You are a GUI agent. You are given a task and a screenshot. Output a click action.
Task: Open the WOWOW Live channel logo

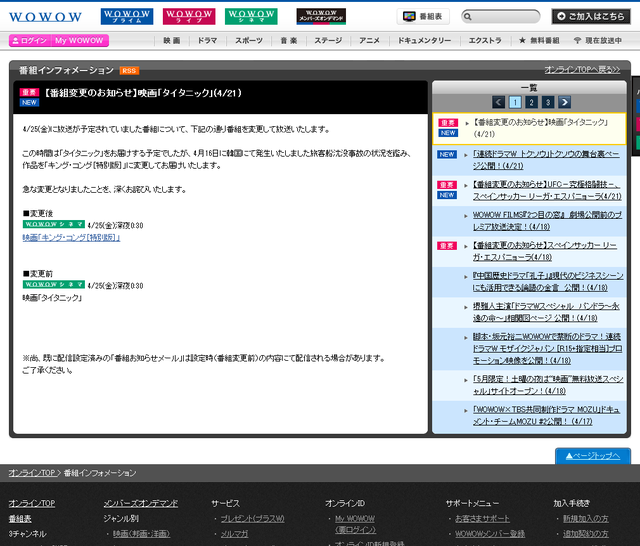point(189,16)
